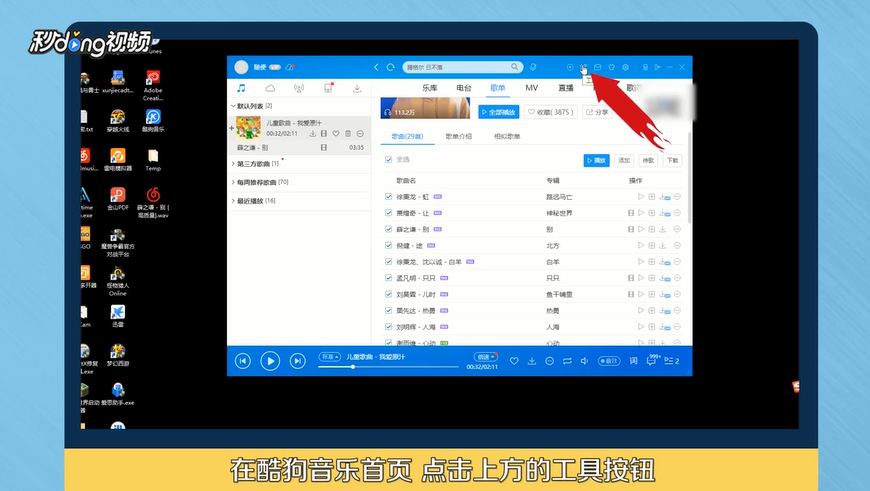Click the songlist vertical scrollbar
The width and height of the screenshot is (870, 491).
(689, 178)
